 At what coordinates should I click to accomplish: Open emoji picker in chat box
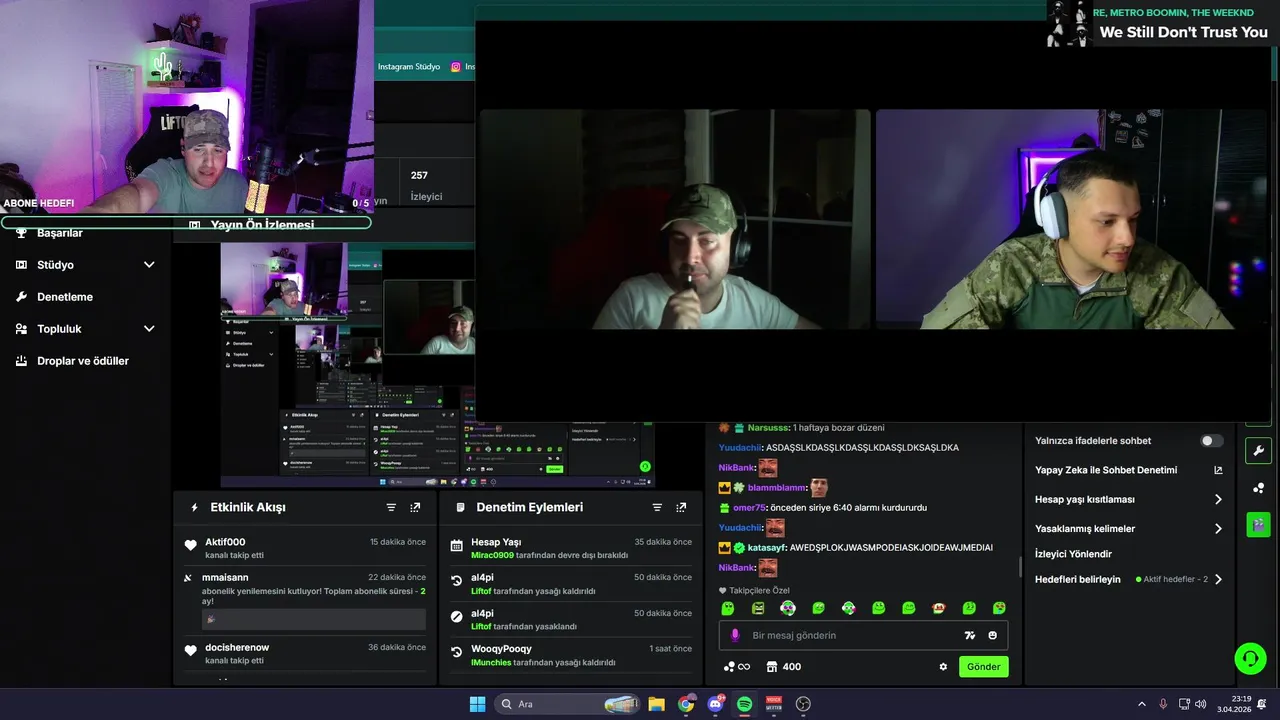(993, 635)
